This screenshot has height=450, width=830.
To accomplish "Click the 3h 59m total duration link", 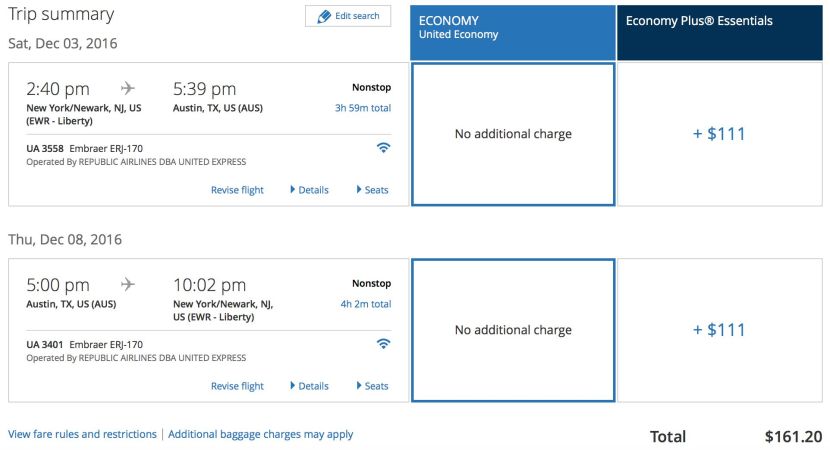I will tap(363, 108).
